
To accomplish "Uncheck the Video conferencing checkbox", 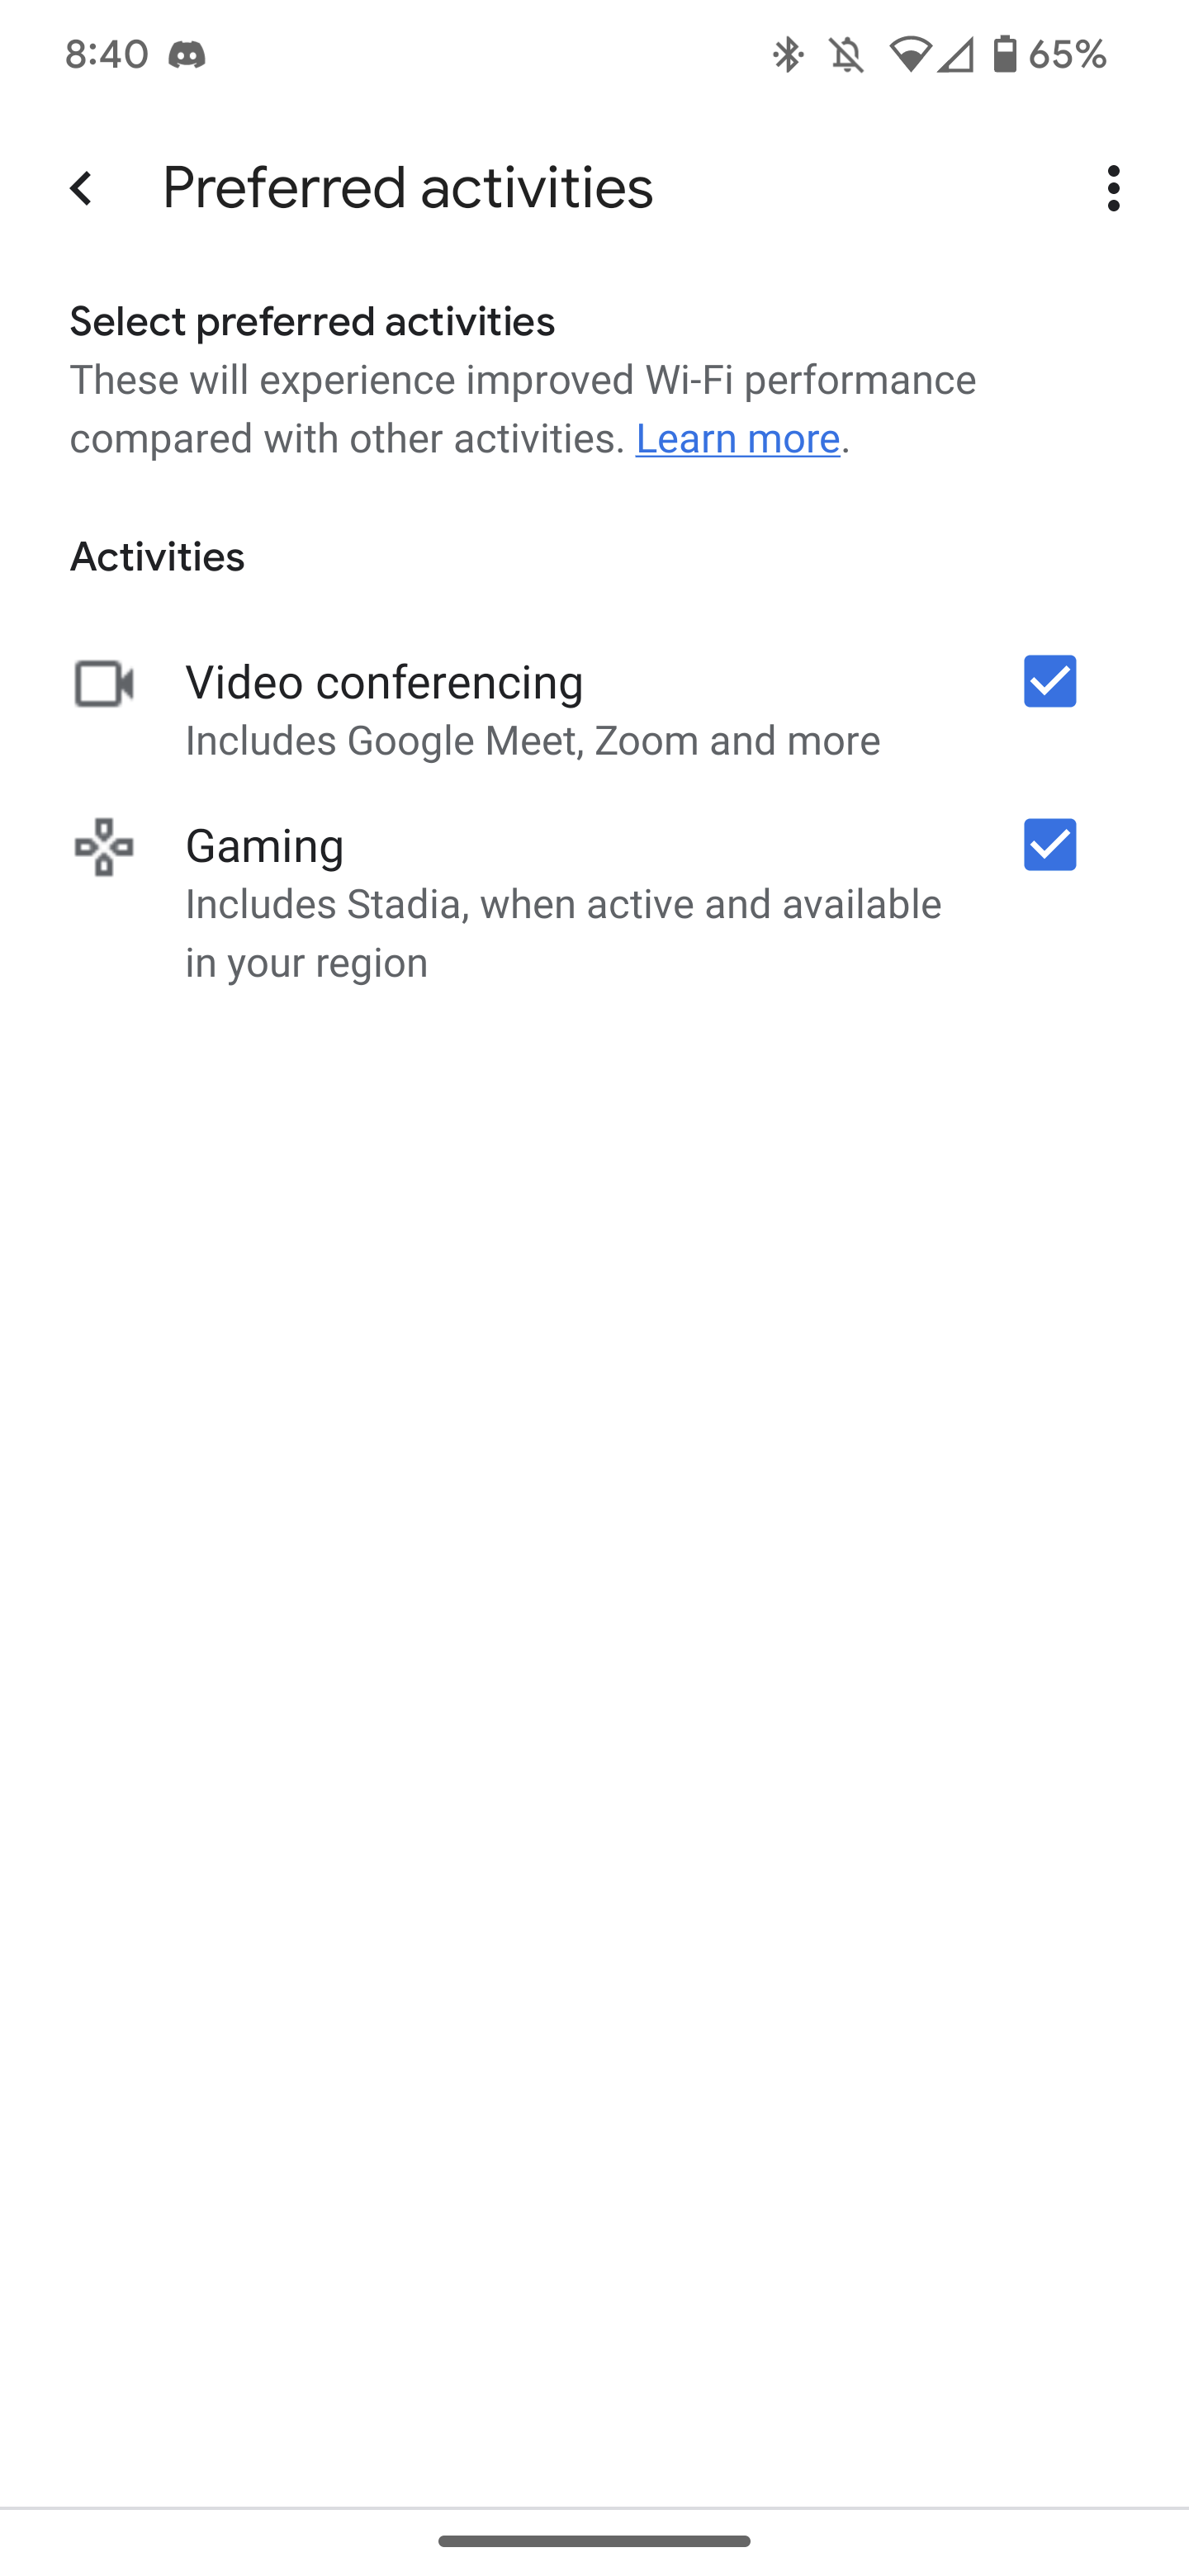I will coord(1049,681).
